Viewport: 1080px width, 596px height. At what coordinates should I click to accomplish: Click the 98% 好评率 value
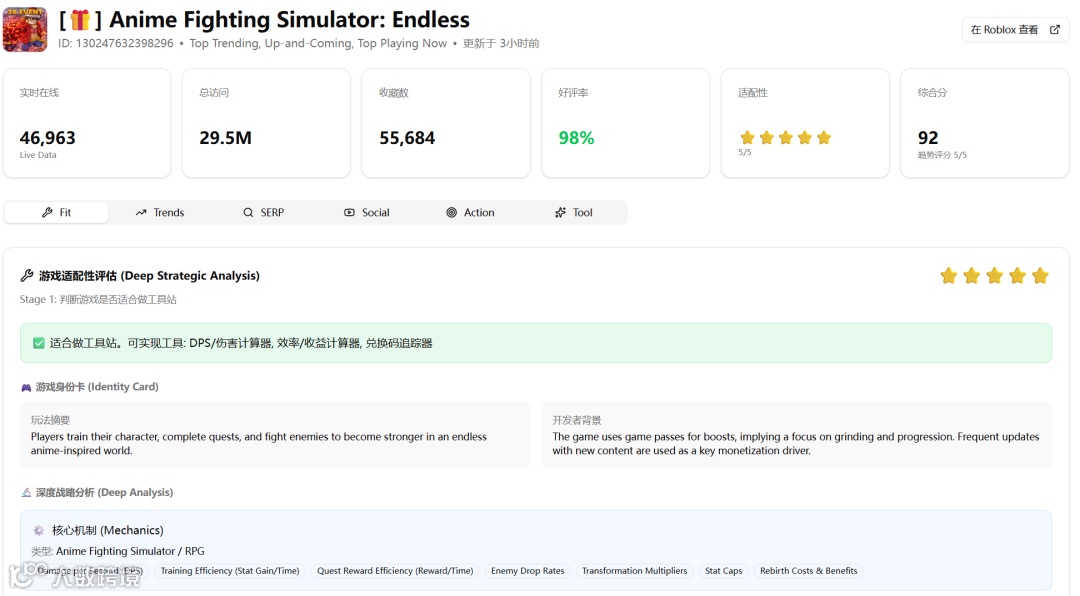click(x=576, y=138)
